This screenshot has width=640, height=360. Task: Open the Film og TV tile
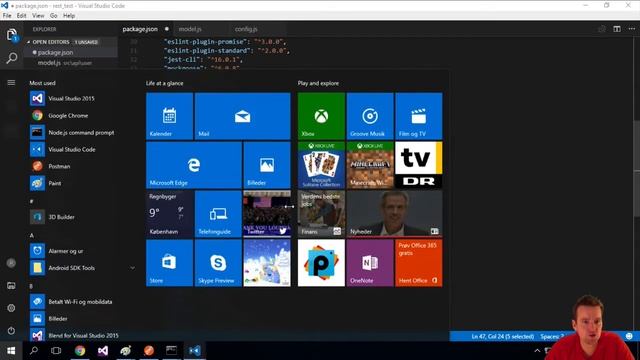(419, 116)
